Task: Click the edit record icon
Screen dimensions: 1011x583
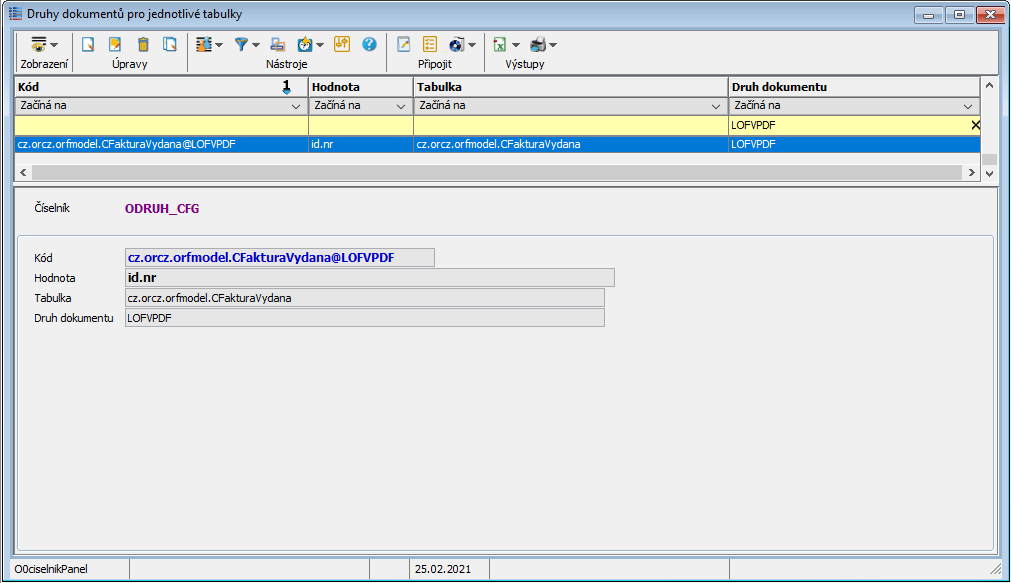Action: [x=115, y=45]
